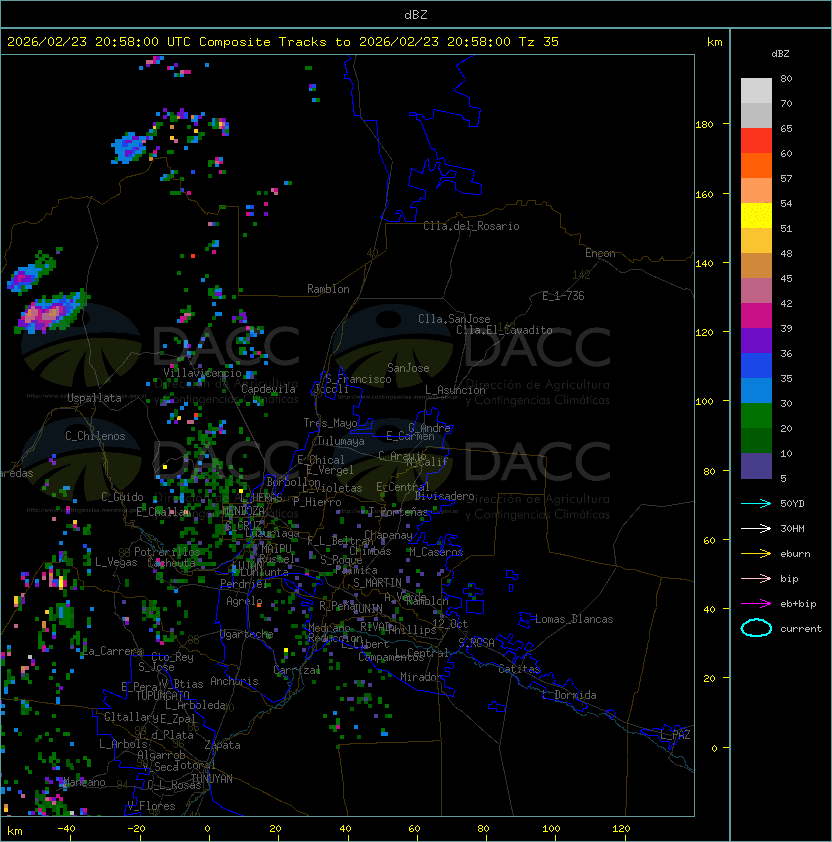
Task: Click the 'Catitas' map label
Action: click(519, 669)
